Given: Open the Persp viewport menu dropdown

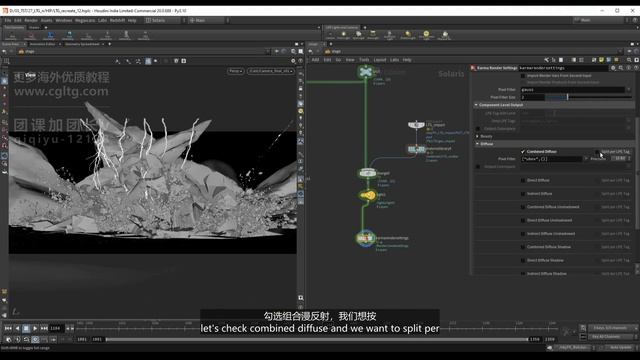Looking at the screenshot, I should click(236, 71).
